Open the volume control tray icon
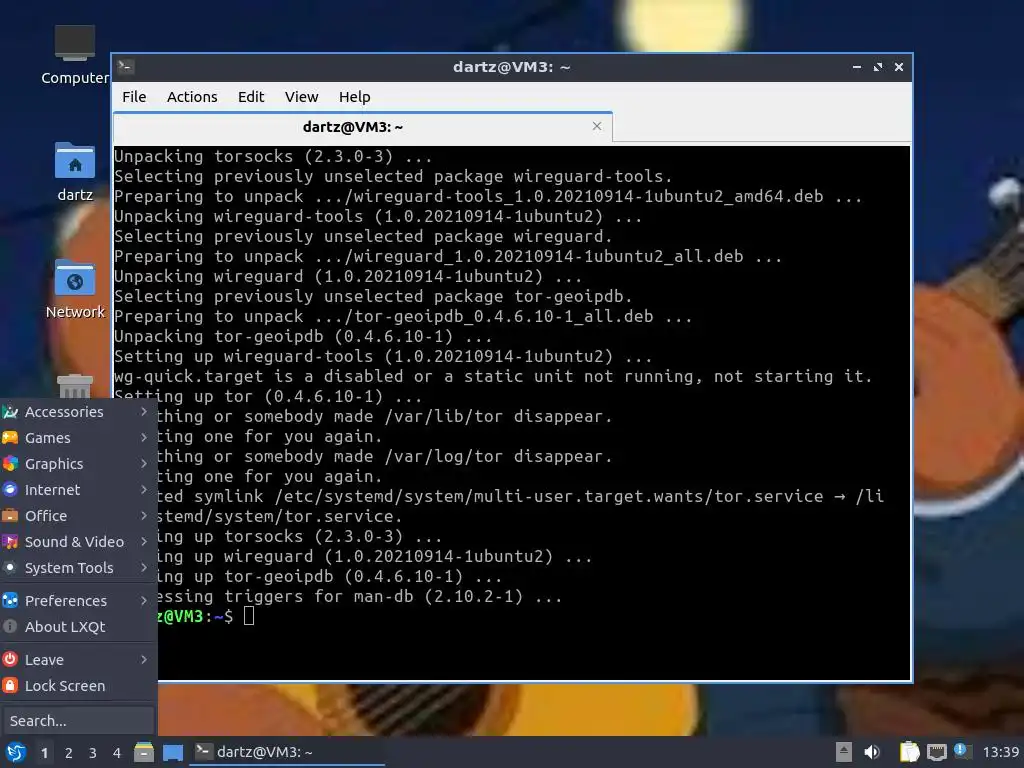This screenshot has height=768, width=1024. pyautogui.click(x=872, y=752)
